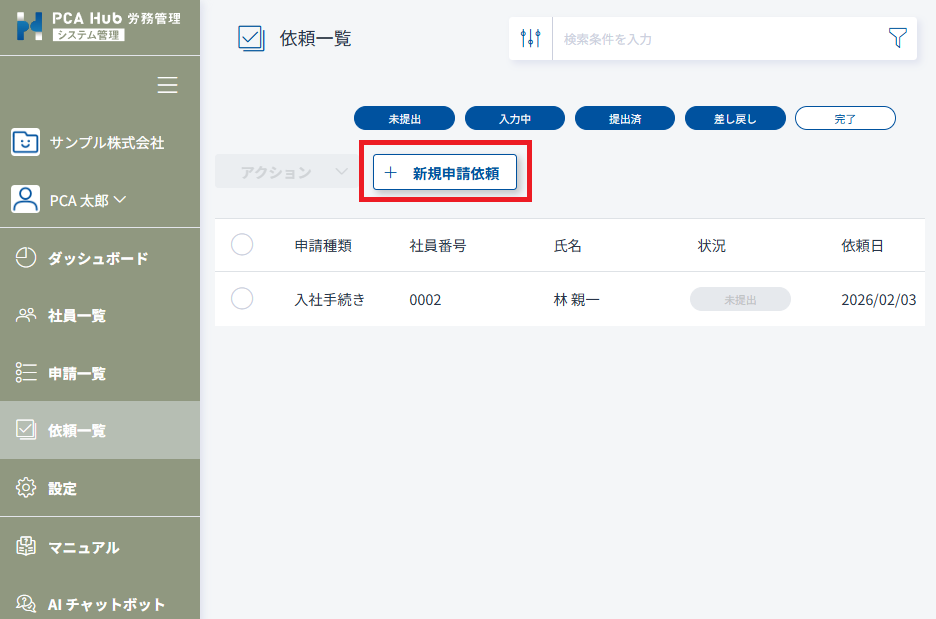Viewport: 936px width, 619px height.
Task: Toggle the 未提出 status filter pill
Action: click(404, 119)
